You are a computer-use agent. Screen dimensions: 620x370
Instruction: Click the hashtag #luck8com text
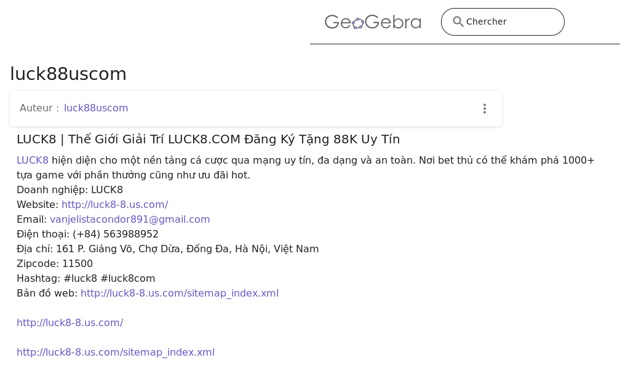(x=128, y=278)
